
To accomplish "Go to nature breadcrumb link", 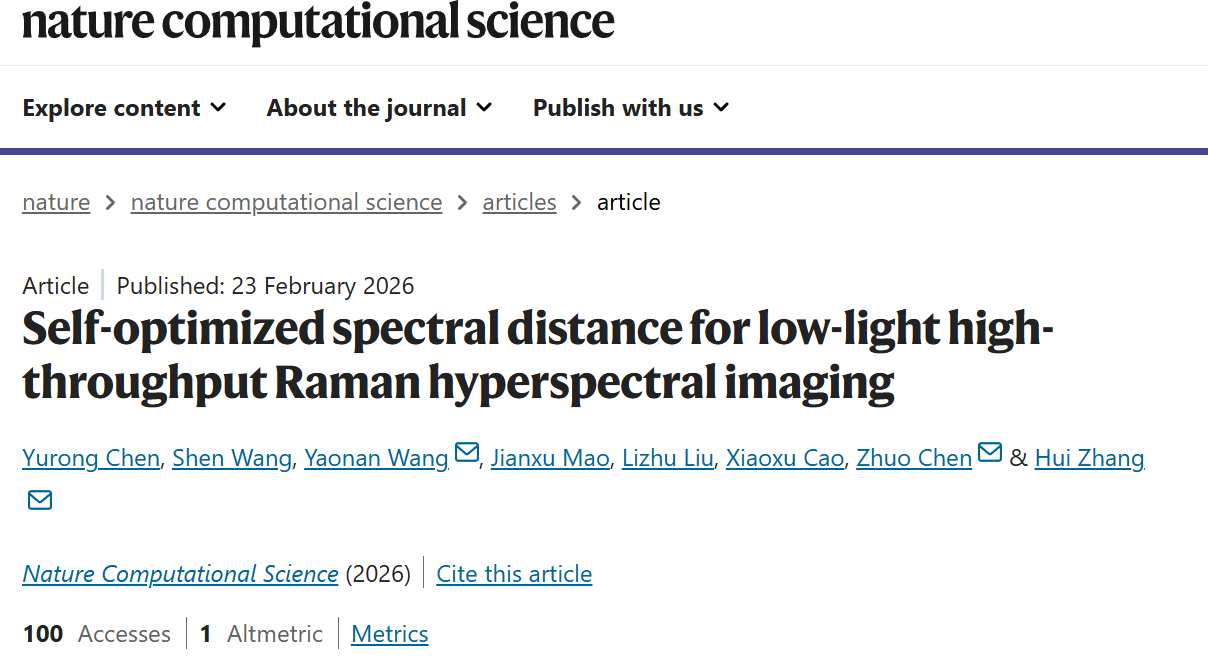I will [x=56, y=202].
